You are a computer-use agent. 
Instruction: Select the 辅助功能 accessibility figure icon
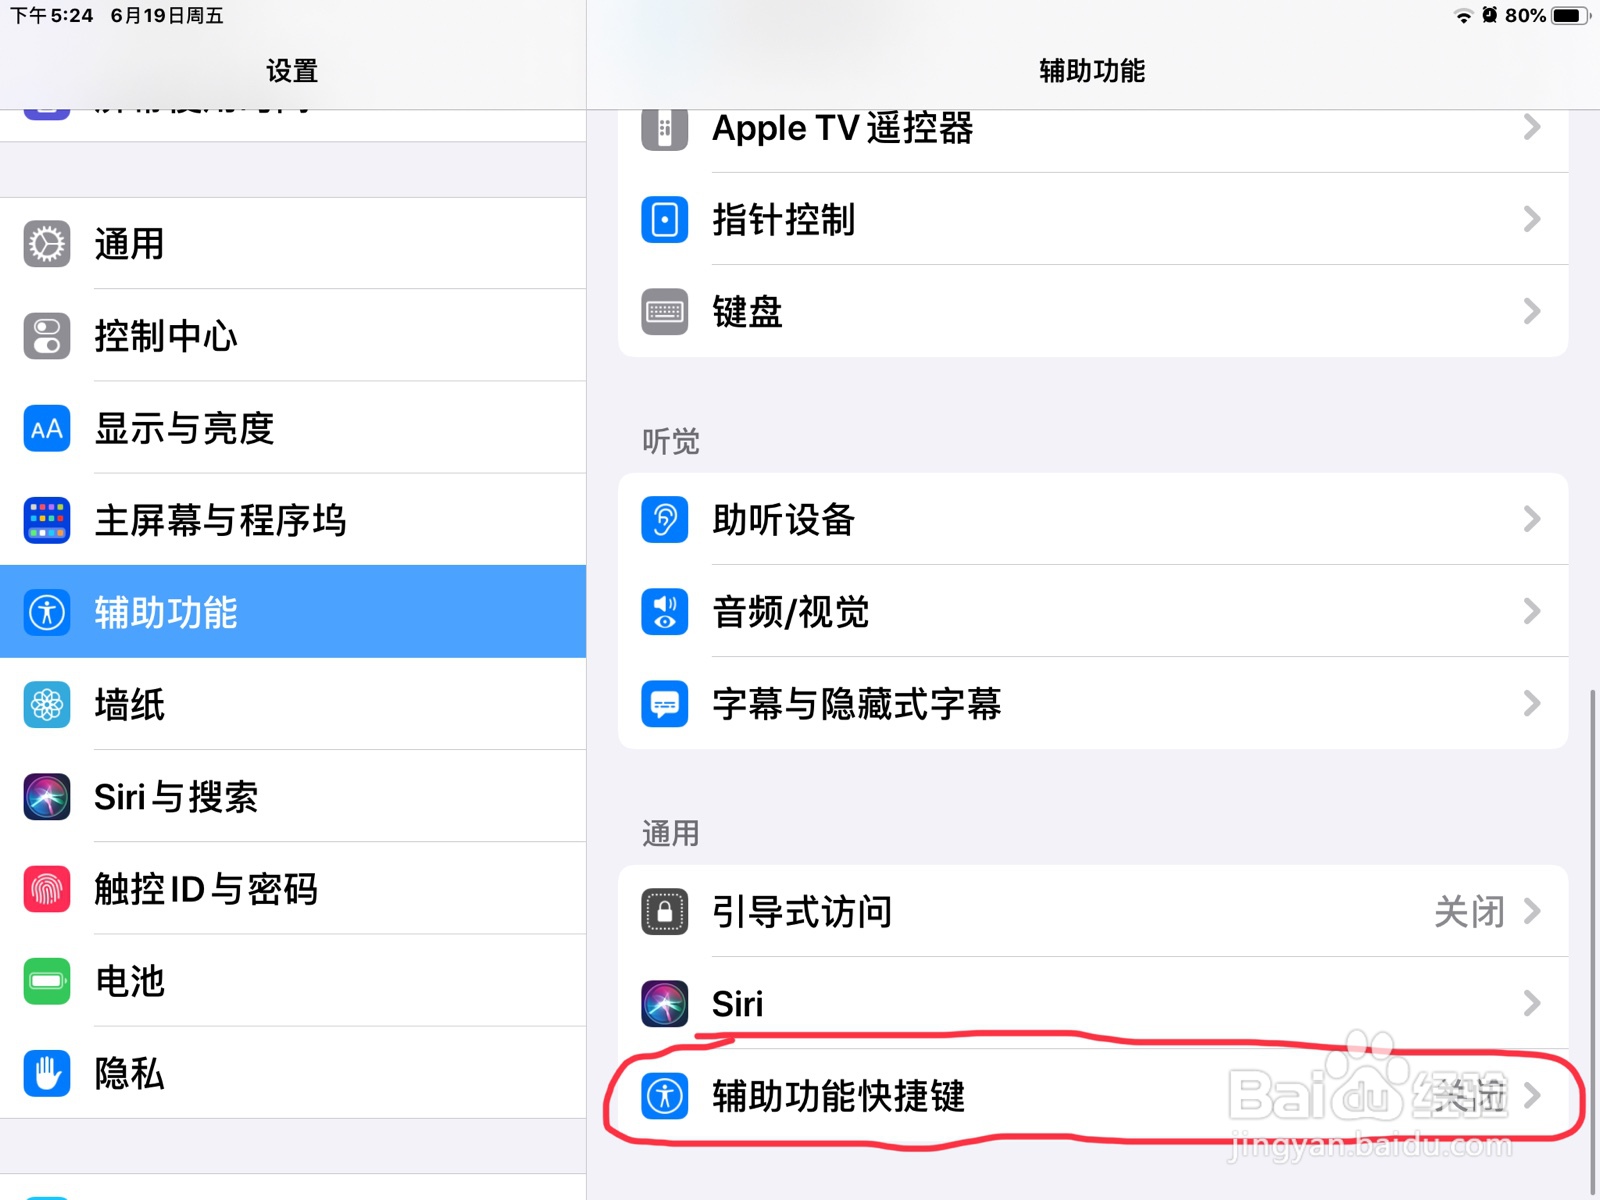click(x=45, y=611)
